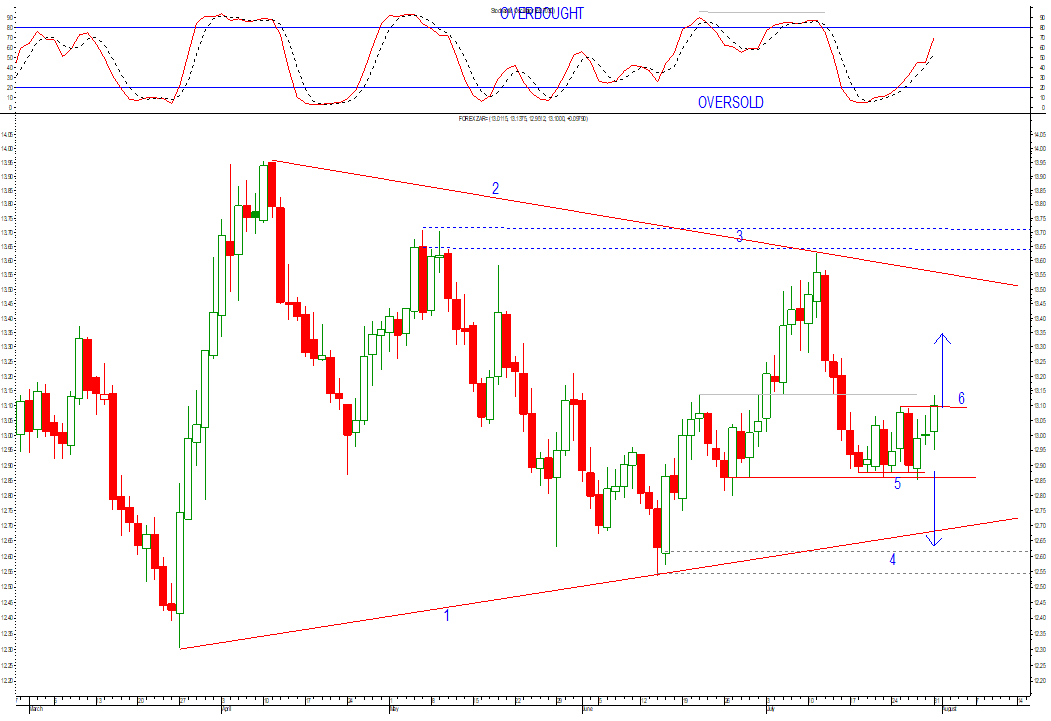Expand the upper dashed blue resistance level

pos(600,227)
